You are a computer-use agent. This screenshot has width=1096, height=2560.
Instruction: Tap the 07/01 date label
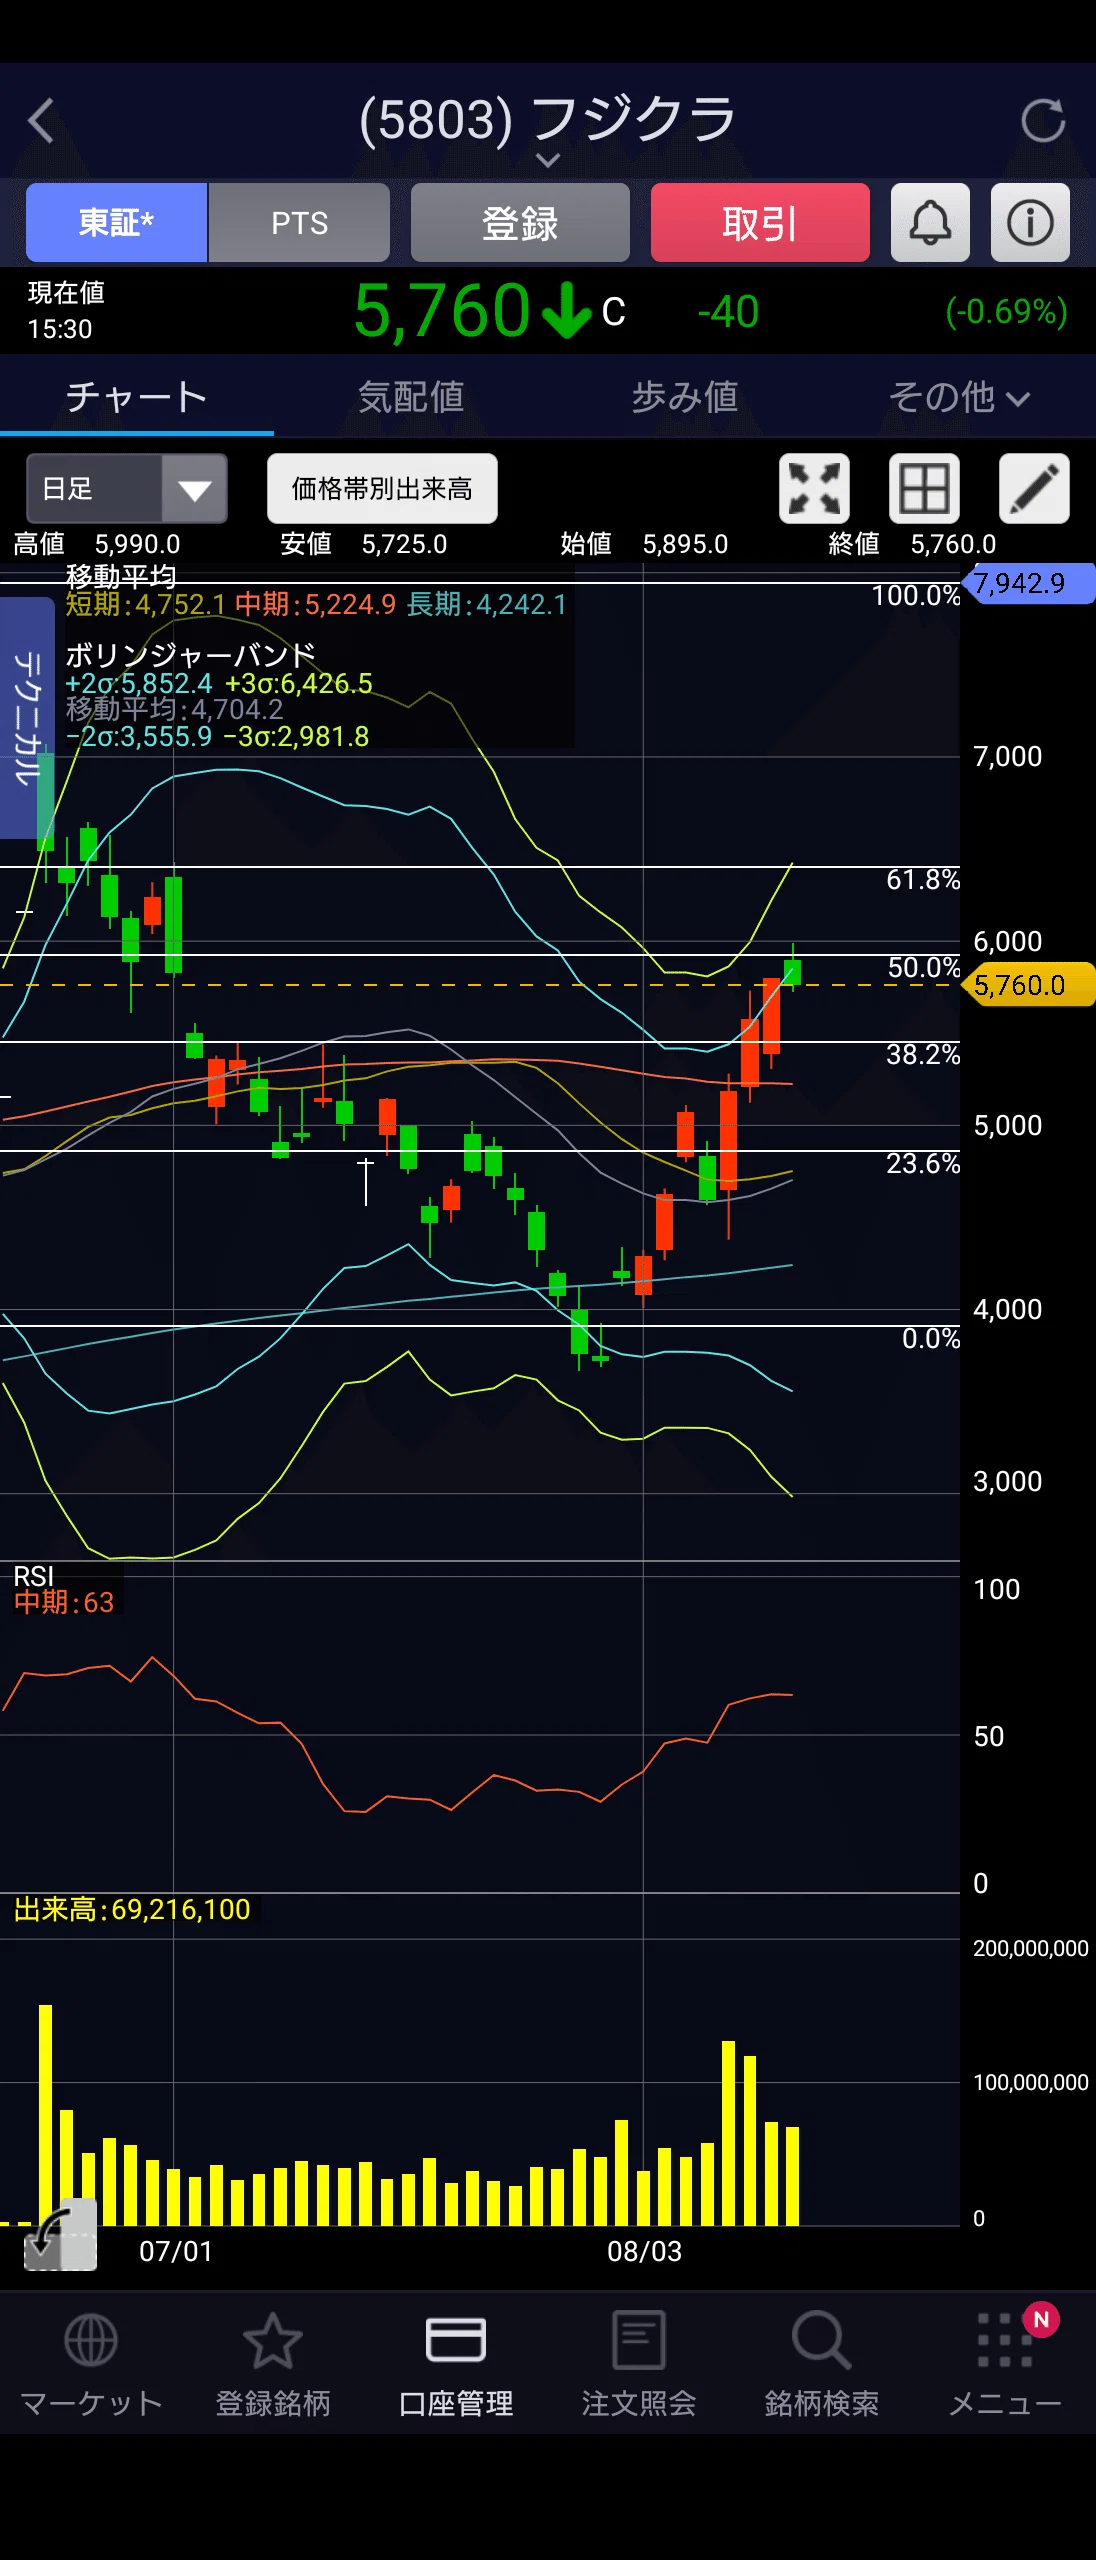point(176,2251)
